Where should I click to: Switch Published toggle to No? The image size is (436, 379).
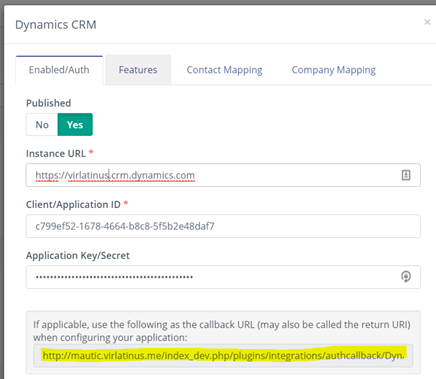42,125
